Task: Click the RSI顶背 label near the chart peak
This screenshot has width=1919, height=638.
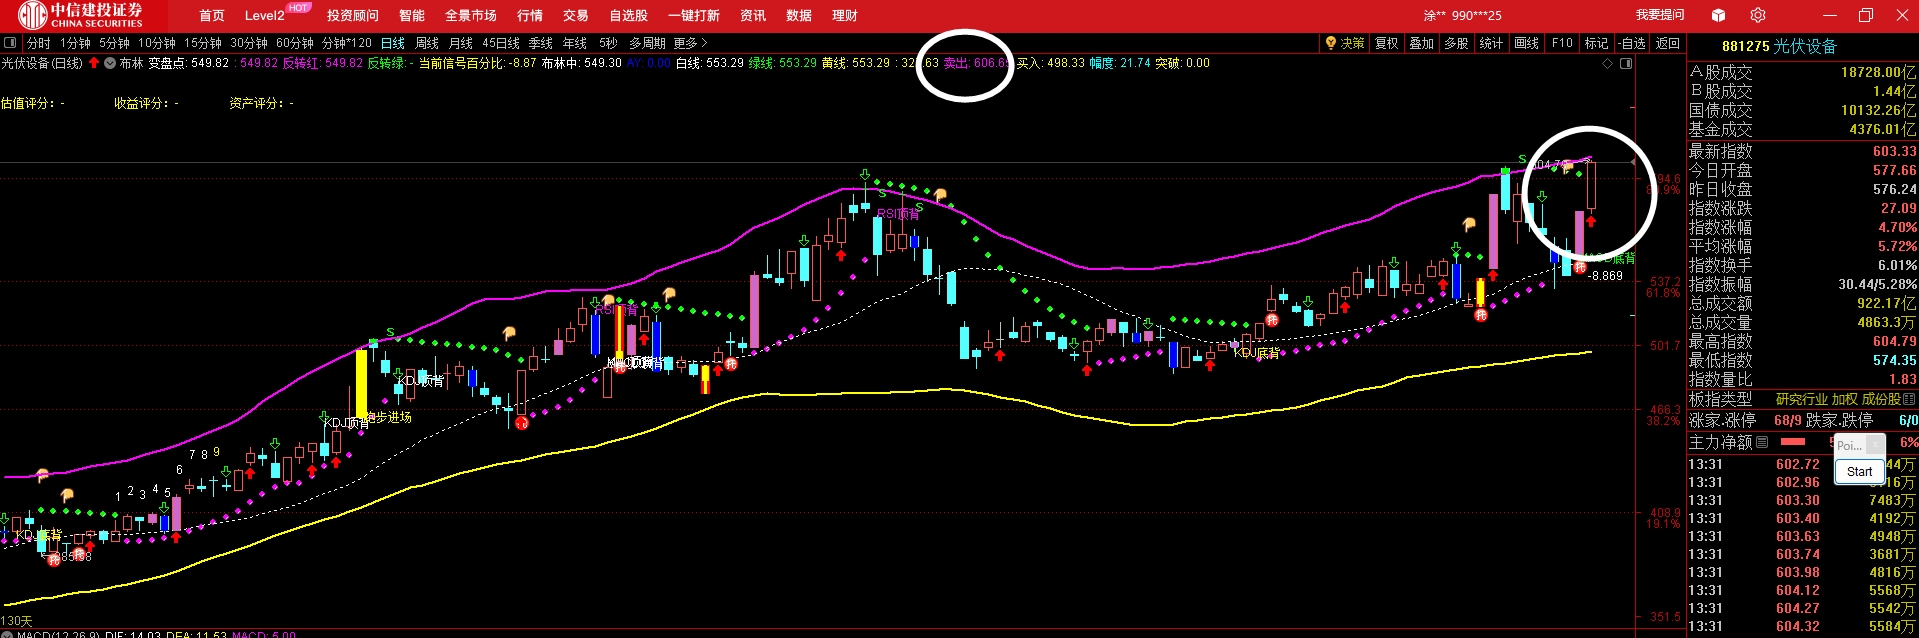Action: (x=898, y=214)
